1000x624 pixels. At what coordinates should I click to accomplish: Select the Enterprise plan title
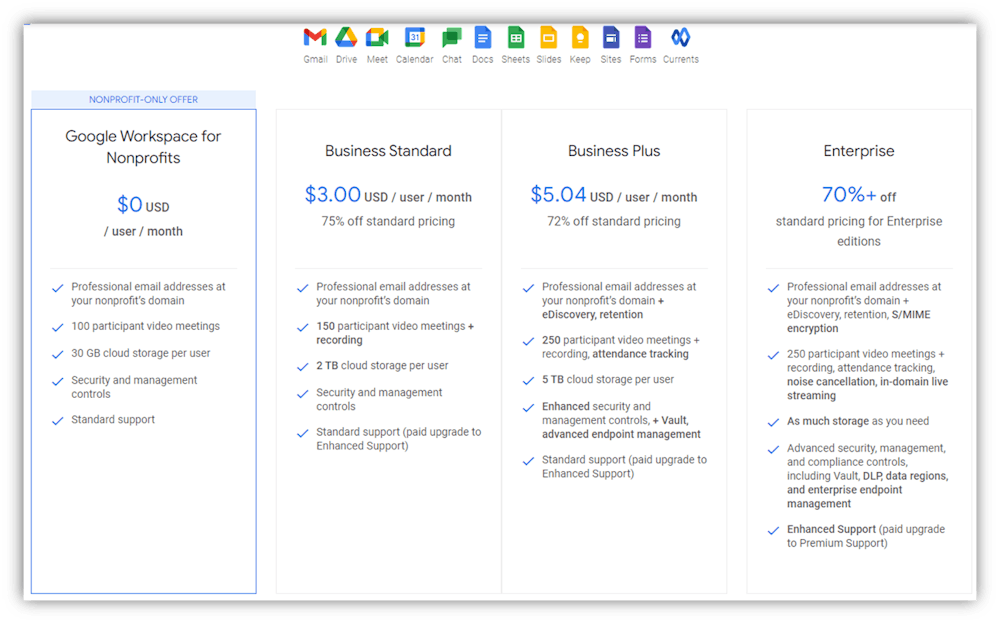coord(859,151)
